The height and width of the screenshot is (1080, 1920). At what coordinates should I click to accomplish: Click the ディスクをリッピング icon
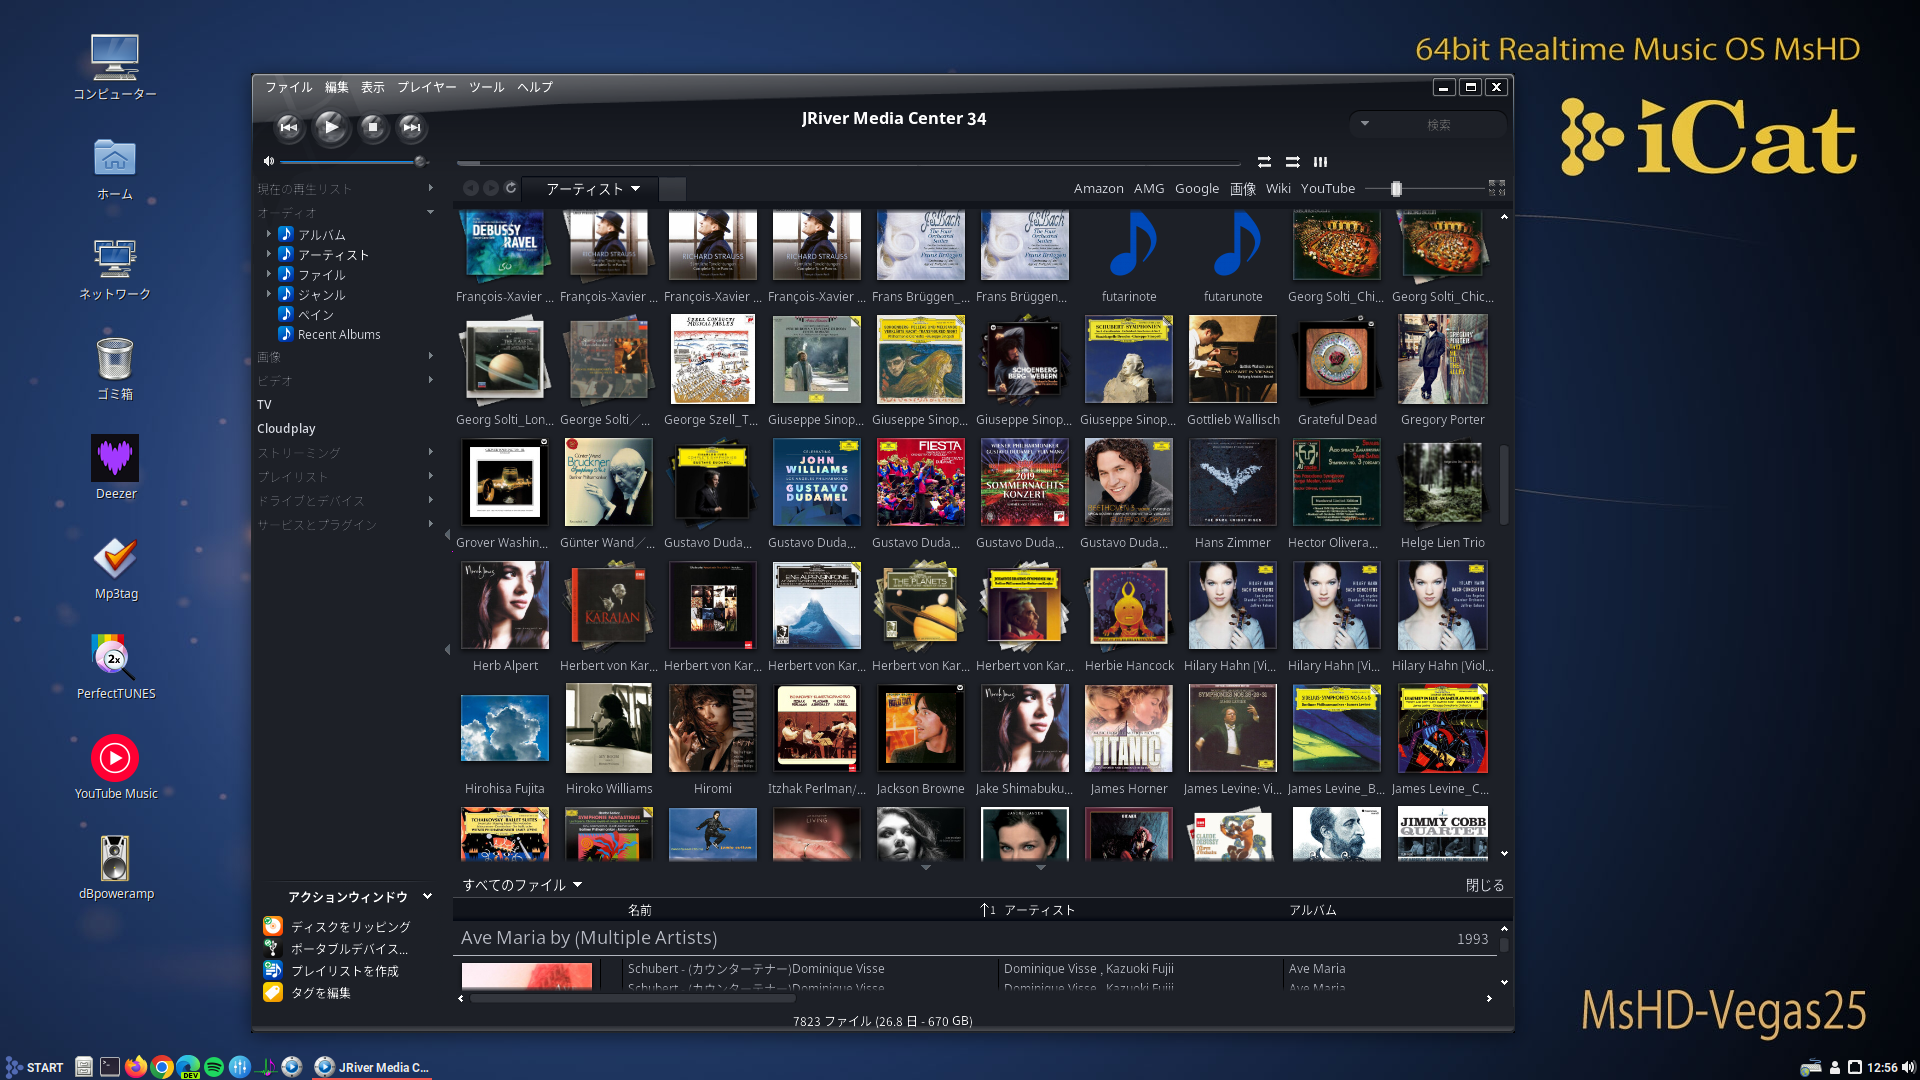pyautogui.click(x=273, y=926)
